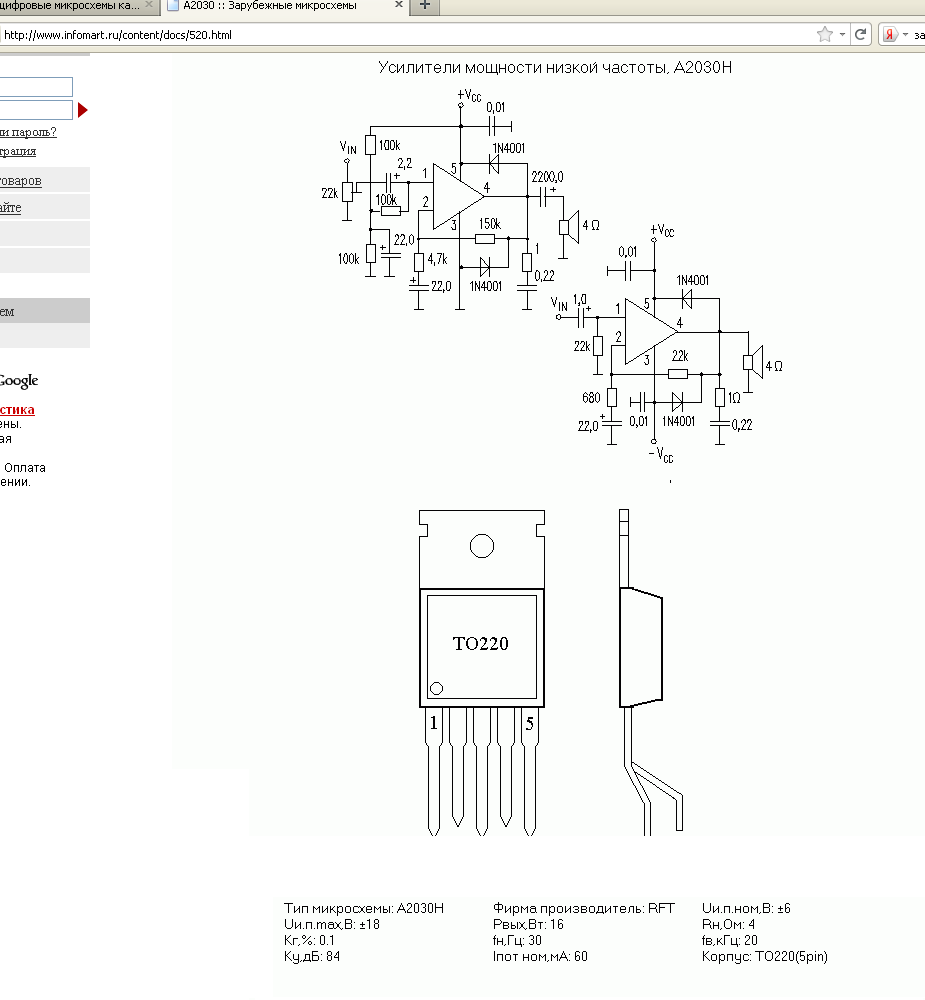Reload the page with the refresh button
Viewport: 925px width, 1000px height.
[860, 34]
